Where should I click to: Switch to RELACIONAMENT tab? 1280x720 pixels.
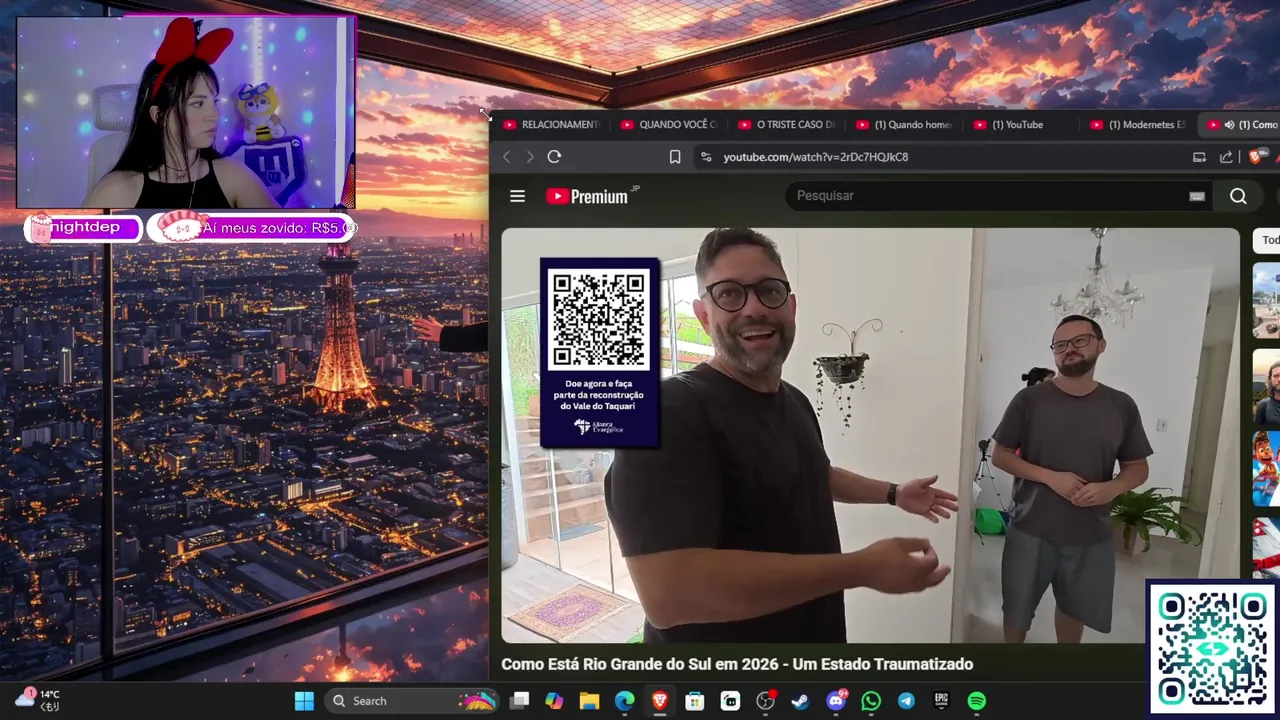(x=552, y=125)
